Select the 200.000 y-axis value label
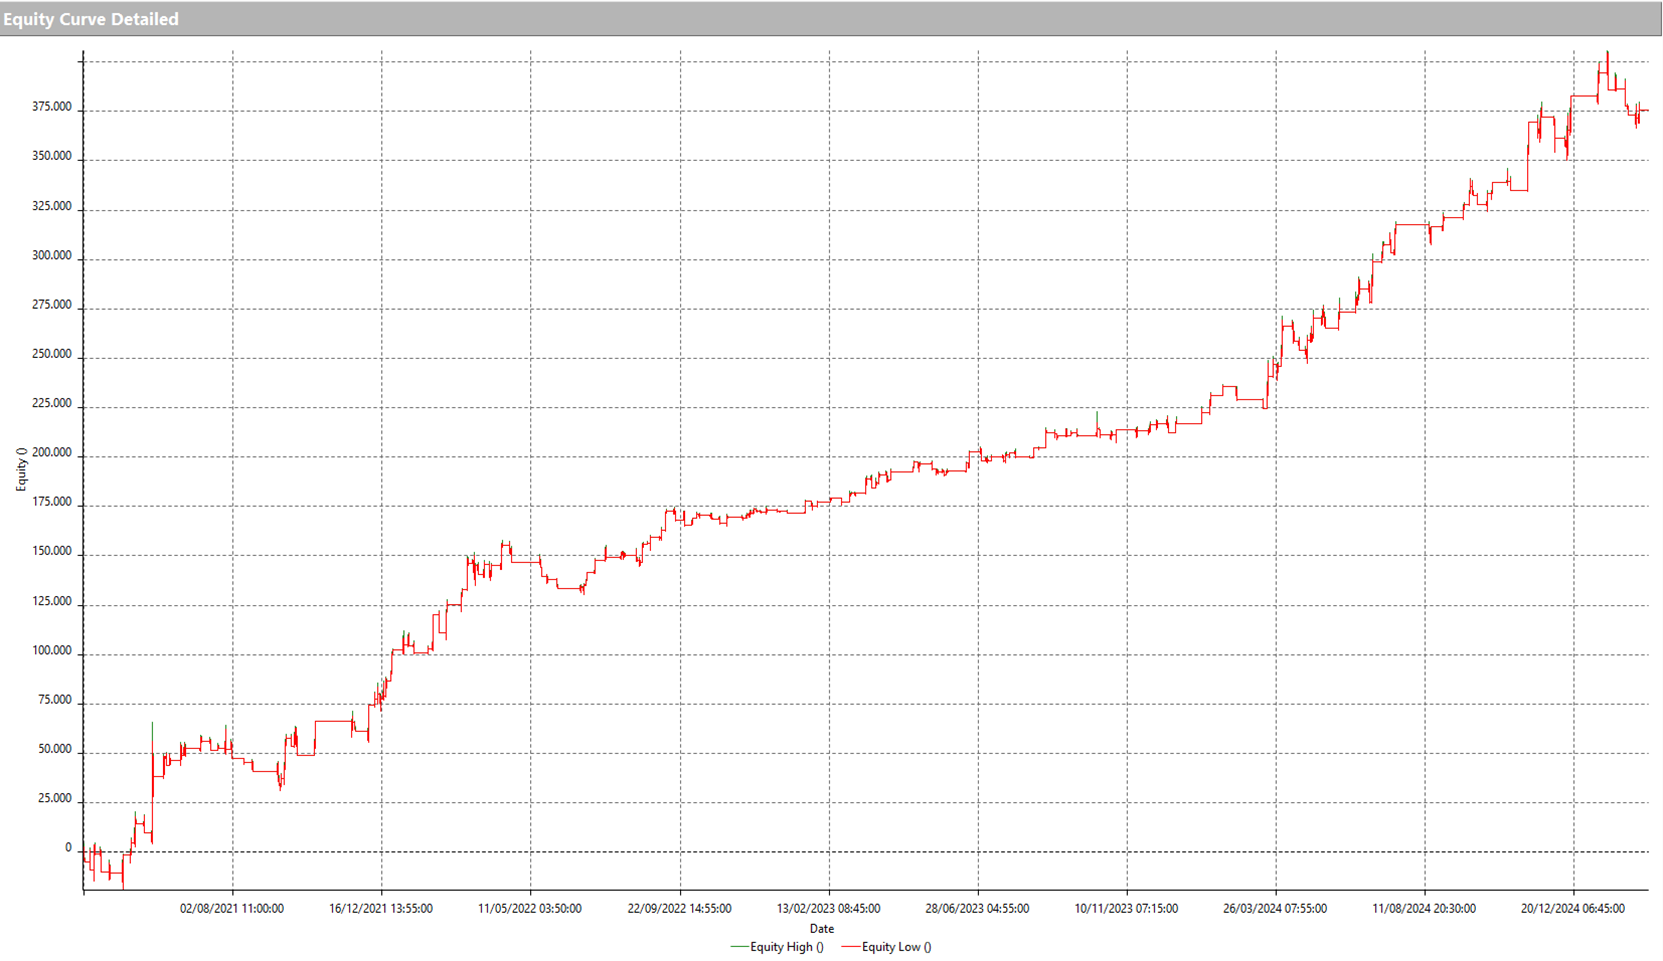The width and height of the screenshot is (1663, 961). click(52, 453)
